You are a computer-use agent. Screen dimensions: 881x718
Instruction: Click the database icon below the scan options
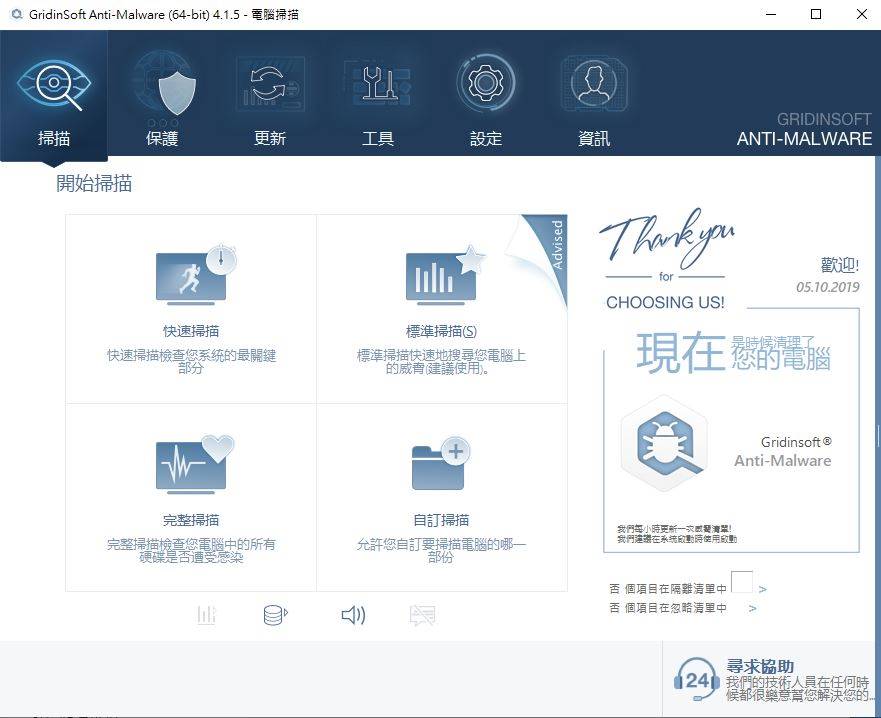click(x=275, y=615)
